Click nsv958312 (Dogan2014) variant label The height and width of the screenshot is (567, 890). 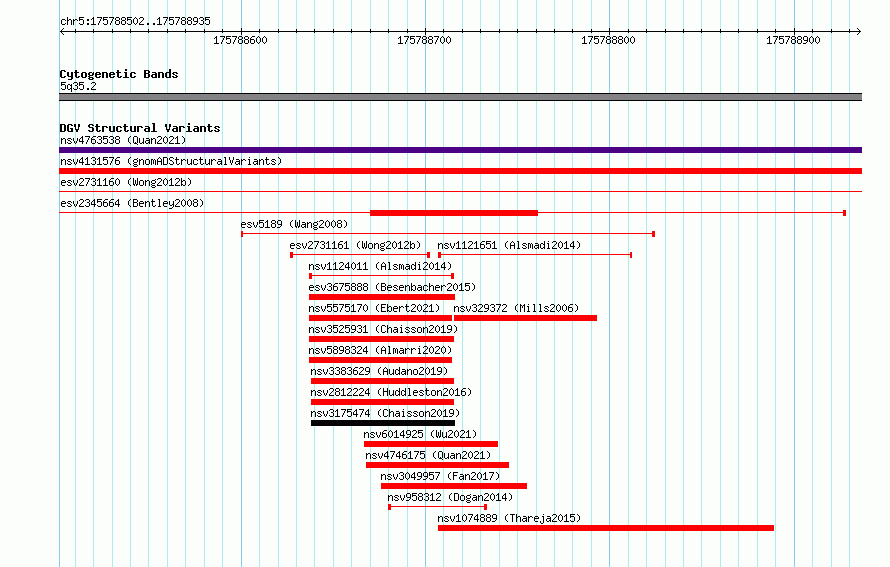pos(450,497)
